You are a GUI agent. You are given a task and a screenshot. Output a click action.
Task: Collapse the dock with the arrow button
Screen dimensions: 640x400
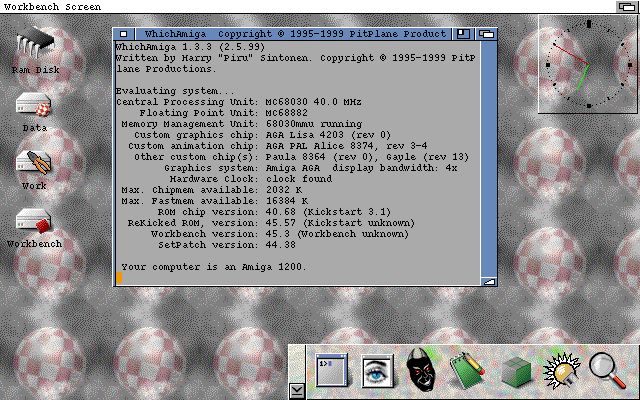297,391
